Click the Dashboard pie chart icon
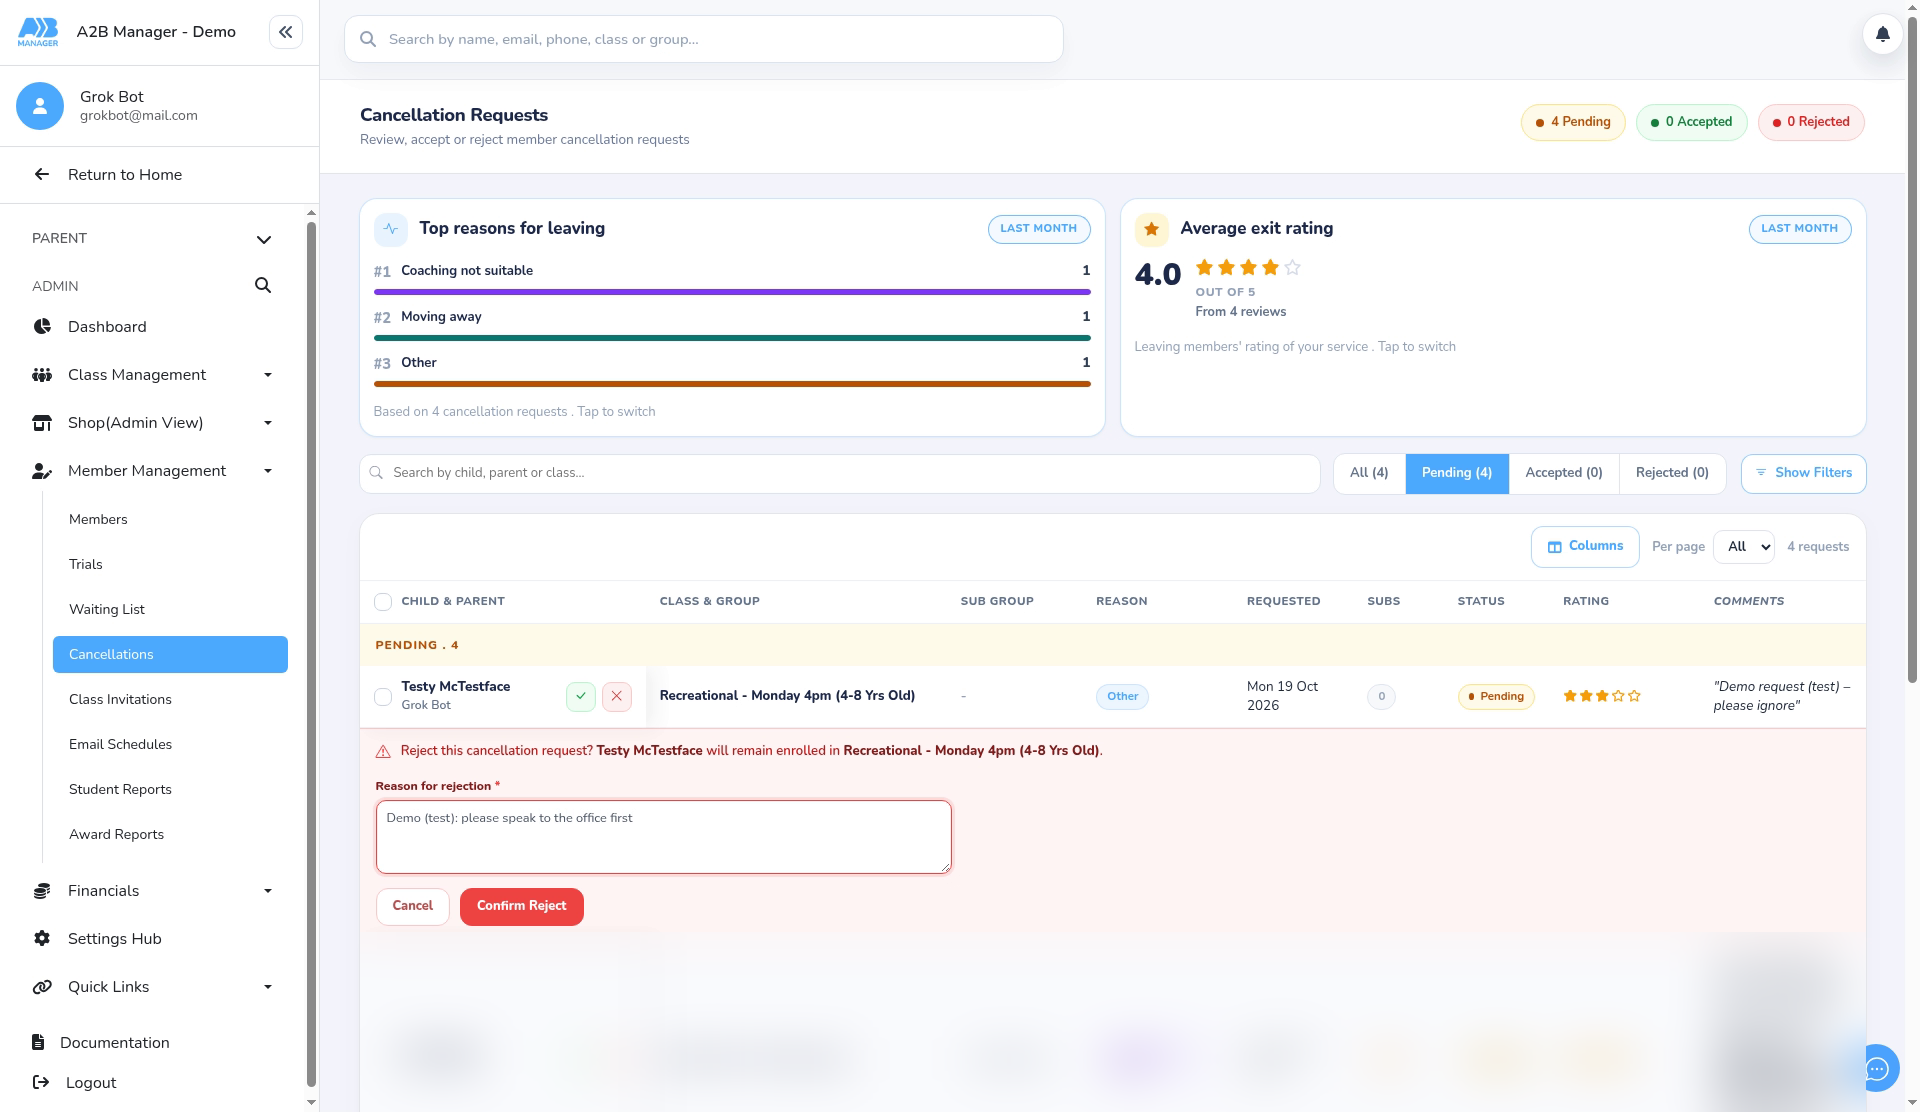This screenshot has height=1112, width=1920. (x=42, y=327)
